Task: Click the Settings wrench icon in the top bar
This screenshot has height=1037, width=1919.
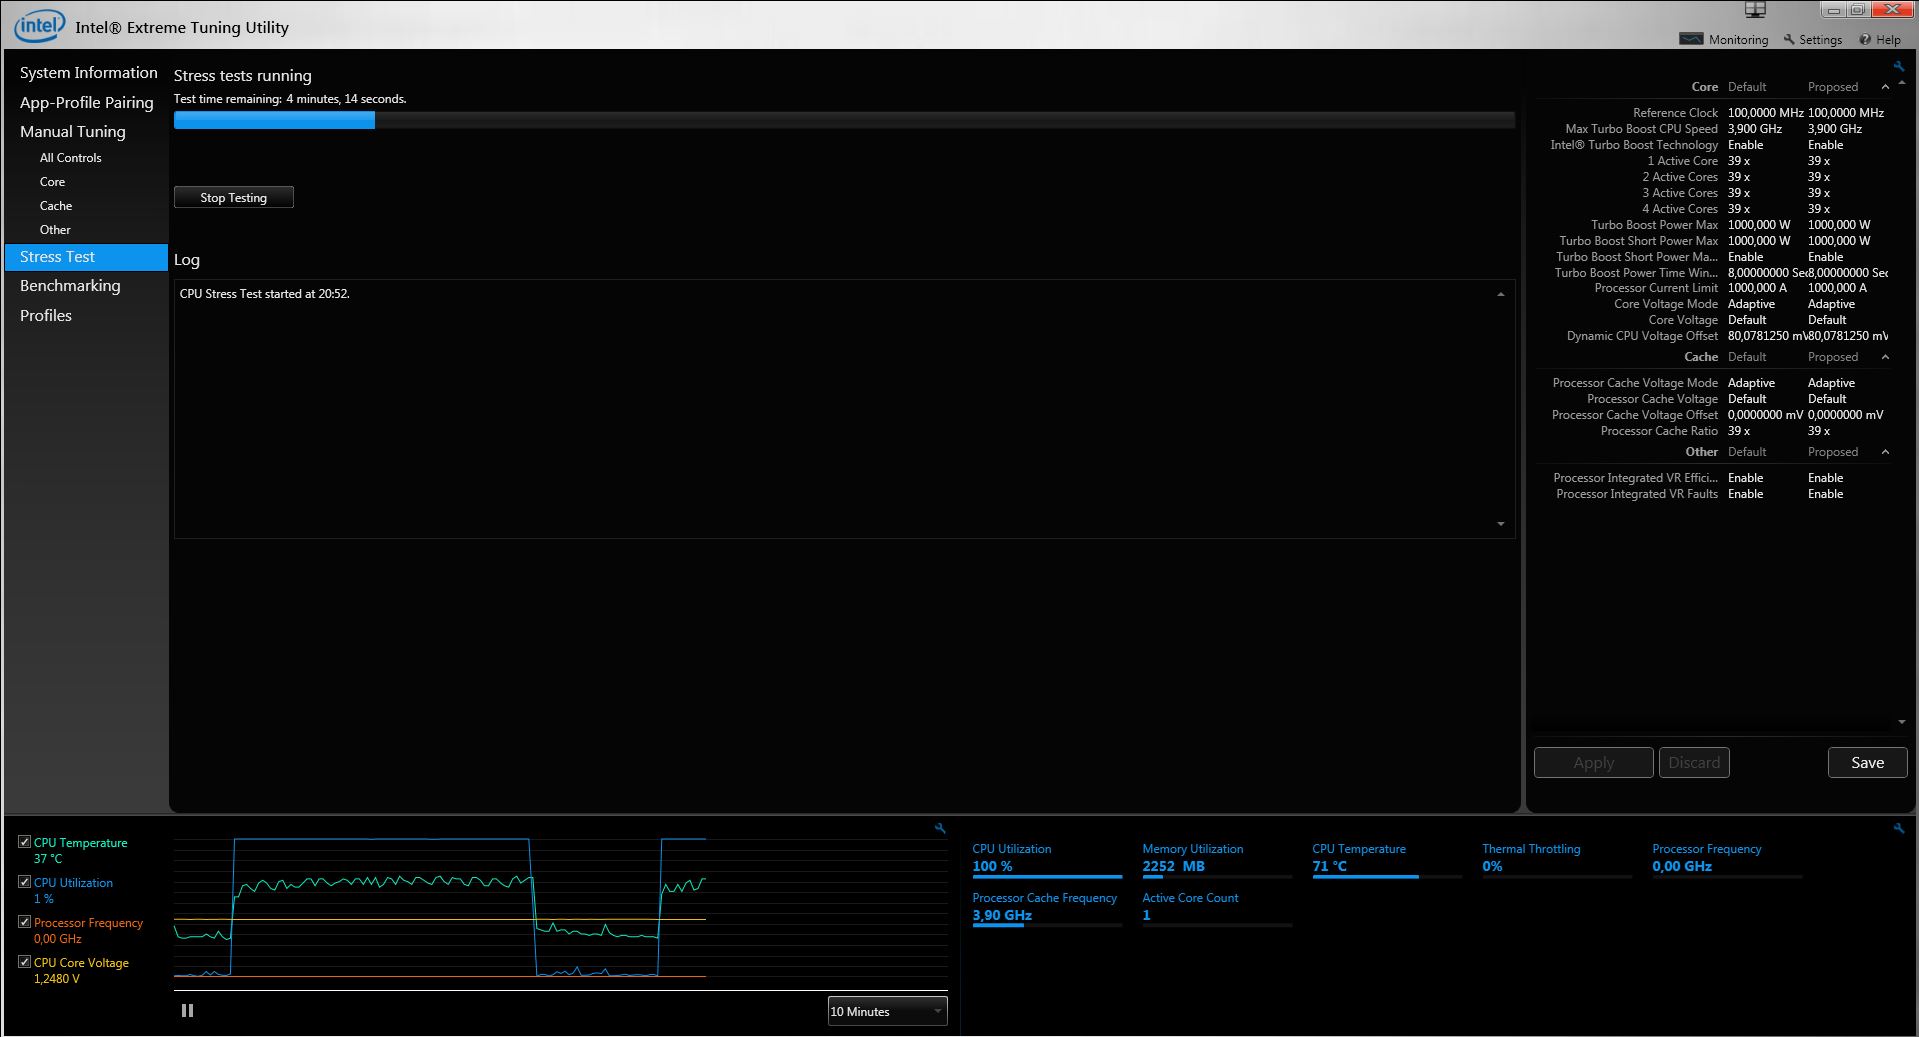Action: (1789, 40)
